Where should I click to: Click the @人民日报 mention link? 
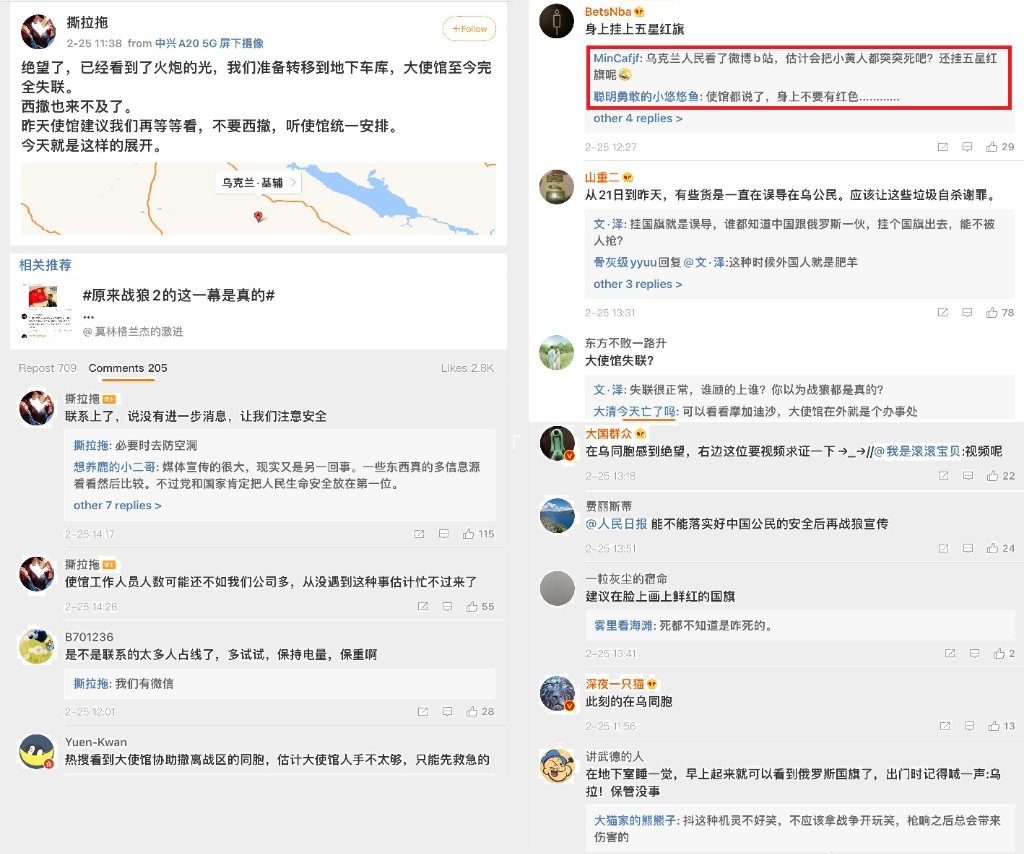[616, 524]
